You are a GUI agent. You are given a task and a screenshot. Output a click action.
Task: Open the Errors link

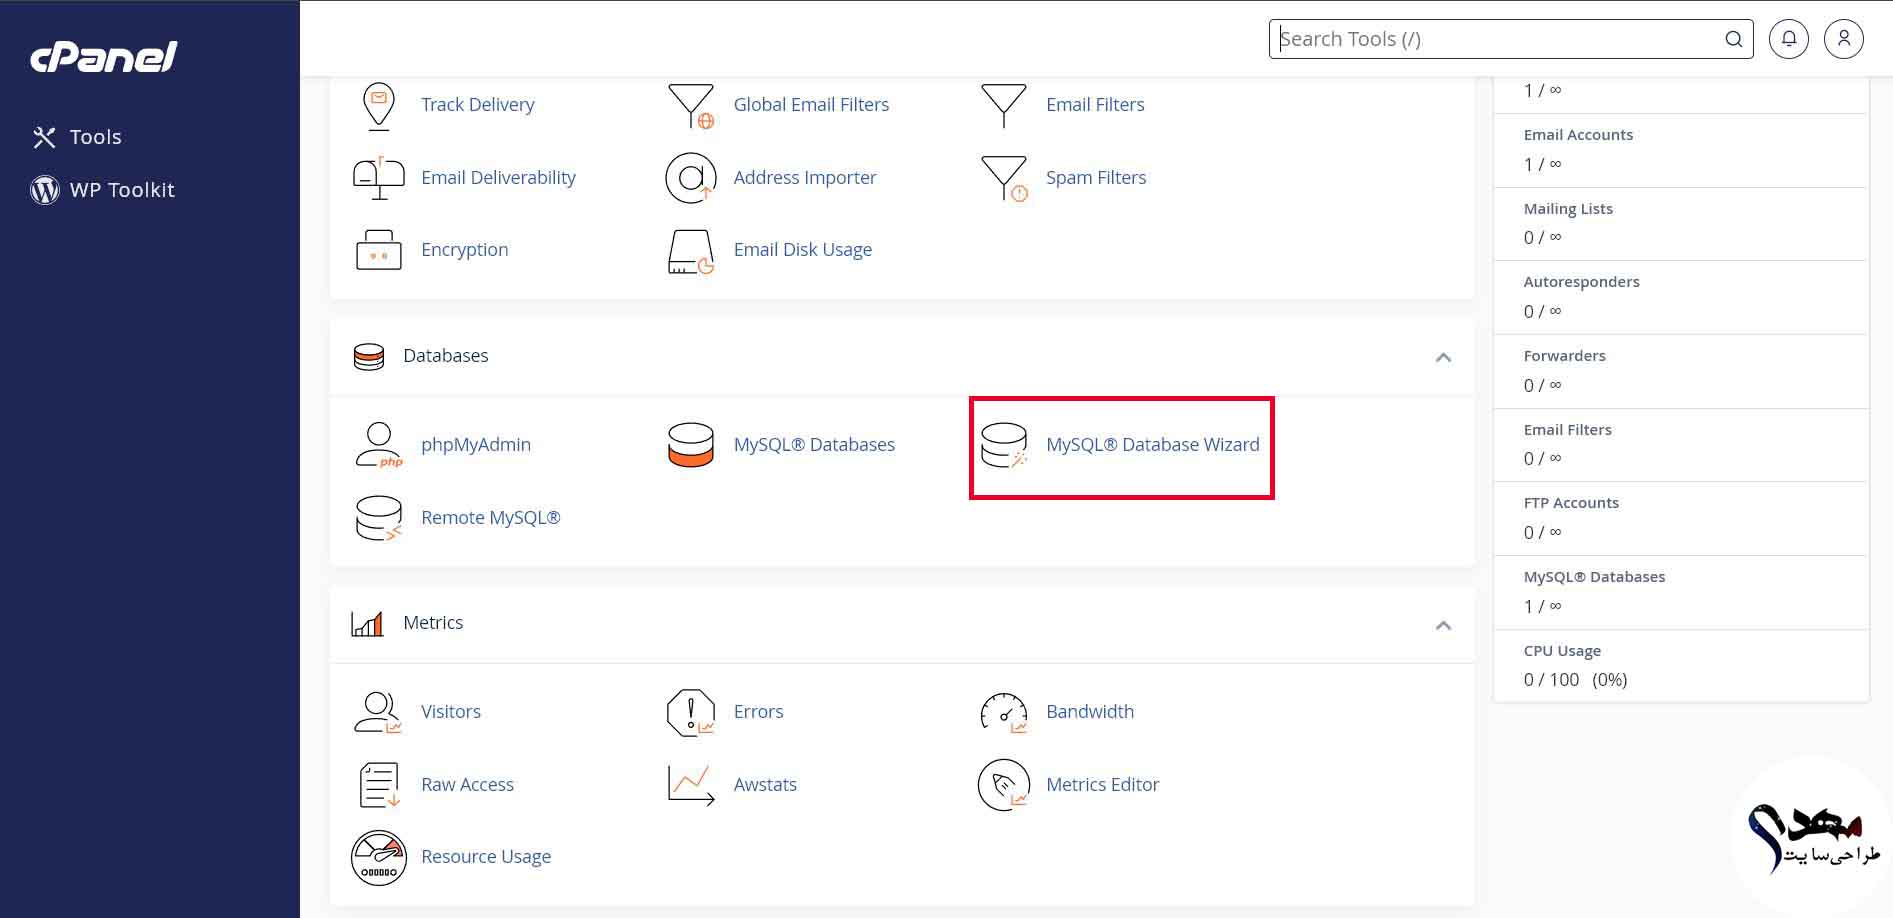tap(758, 712)
